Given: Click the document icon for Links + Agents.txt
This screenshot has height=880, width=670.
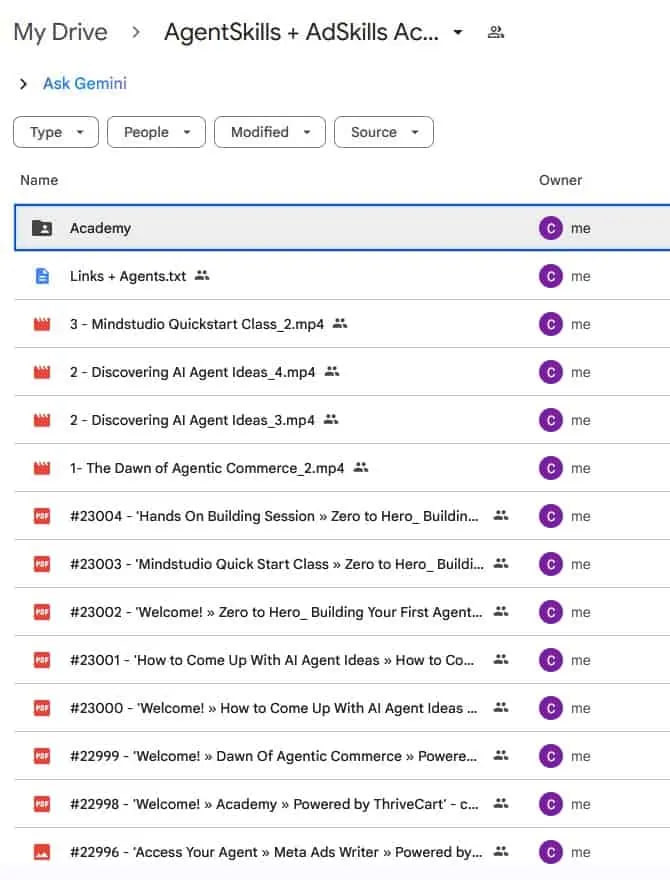Looking at the screenshot, I should (x=41, y=276).
